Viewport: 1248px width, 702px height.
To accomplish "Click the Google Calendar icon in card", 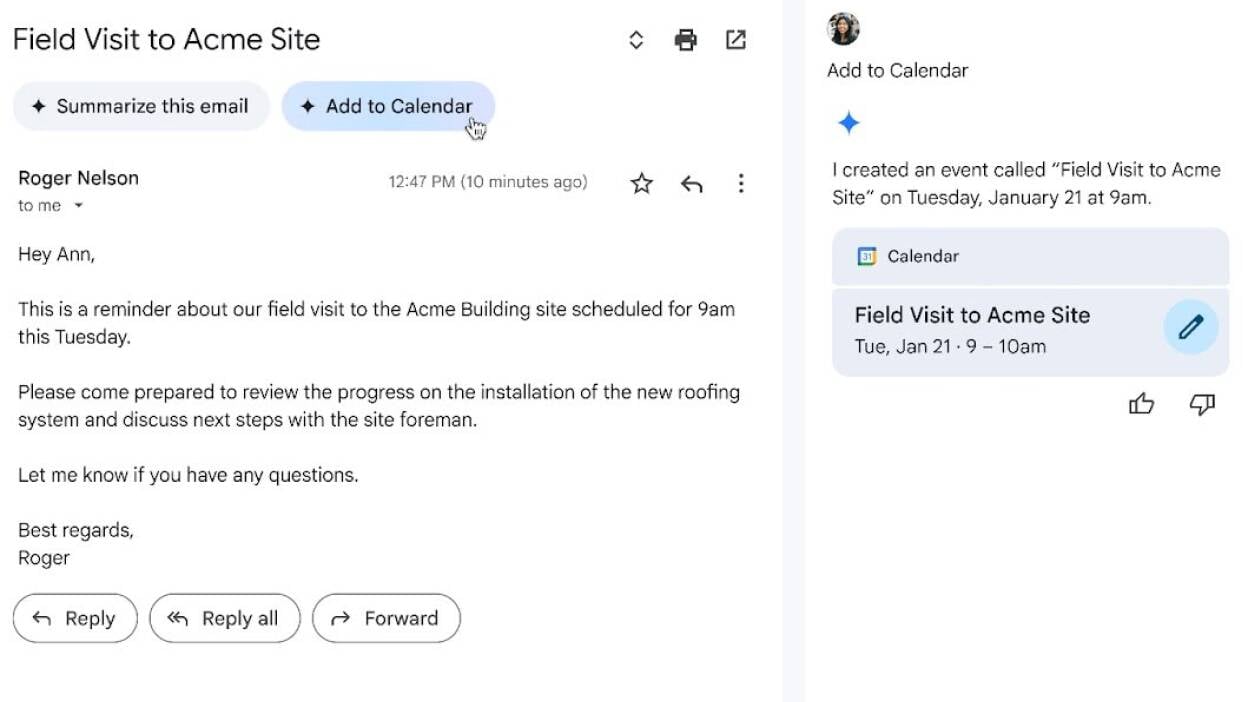I will (867, 257).
